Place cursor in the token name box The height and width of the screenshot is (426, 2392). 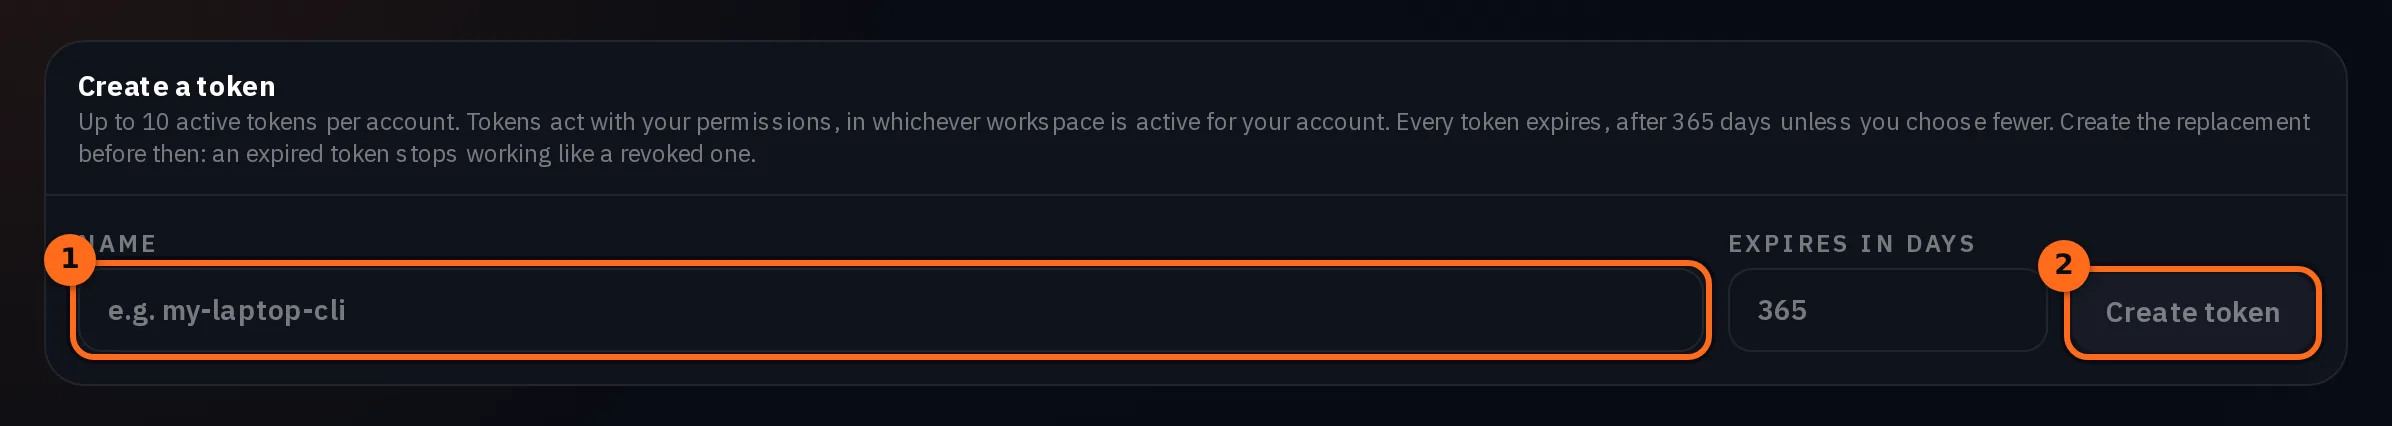pos(890,310)
